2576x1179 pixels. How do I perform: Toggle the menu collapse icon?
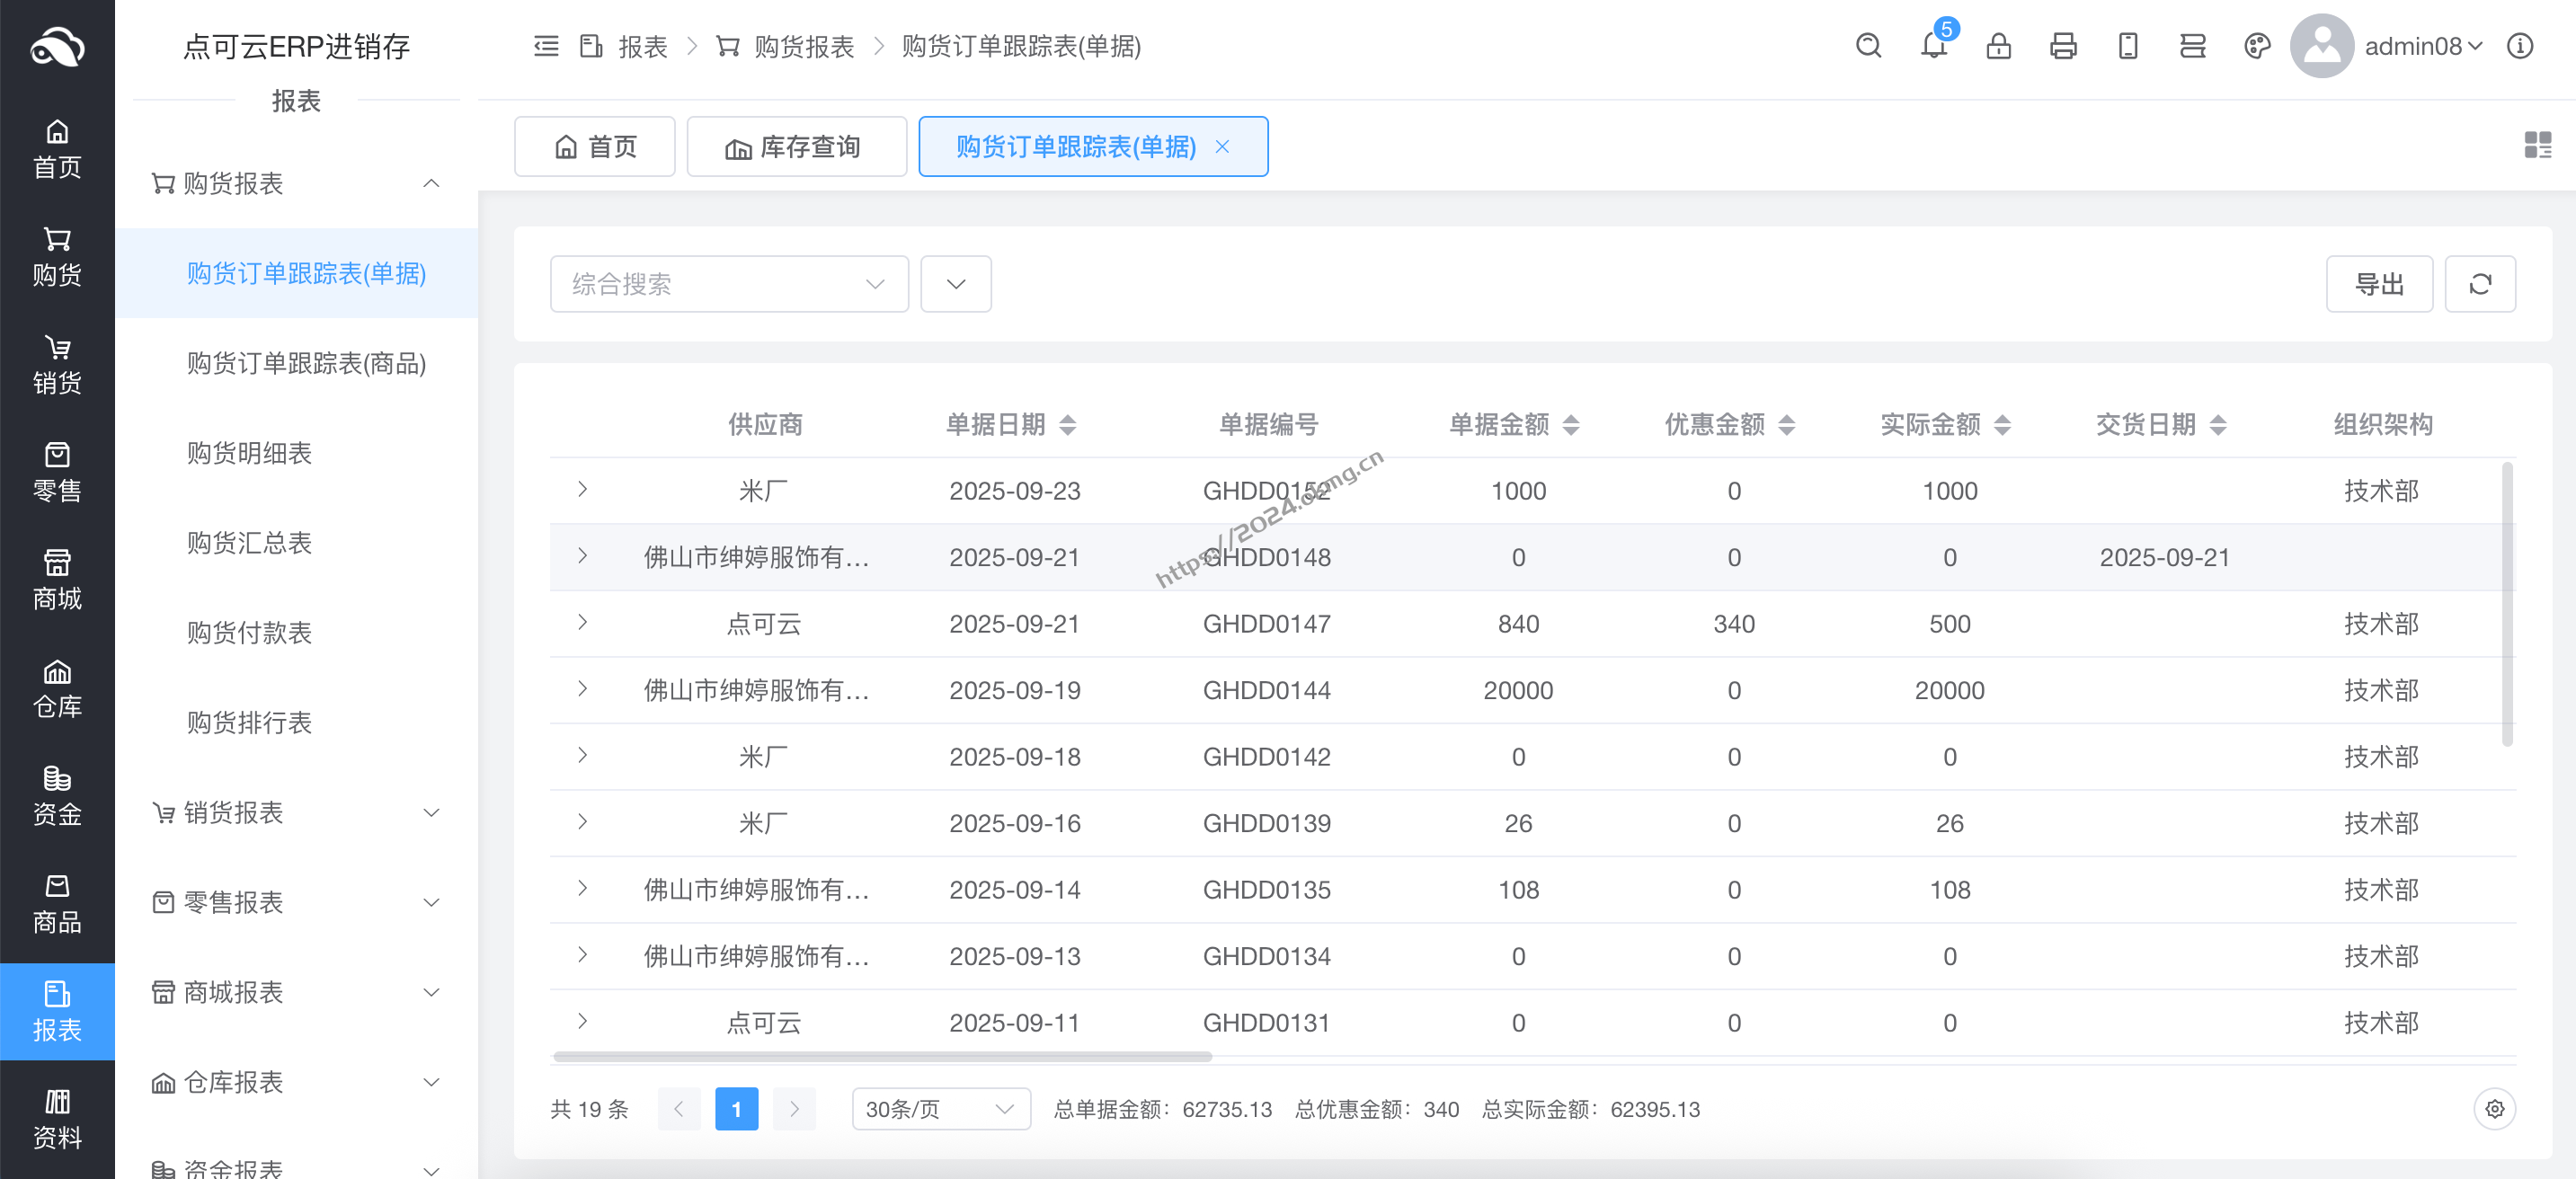pyautogui.click(x=546, y=46)
